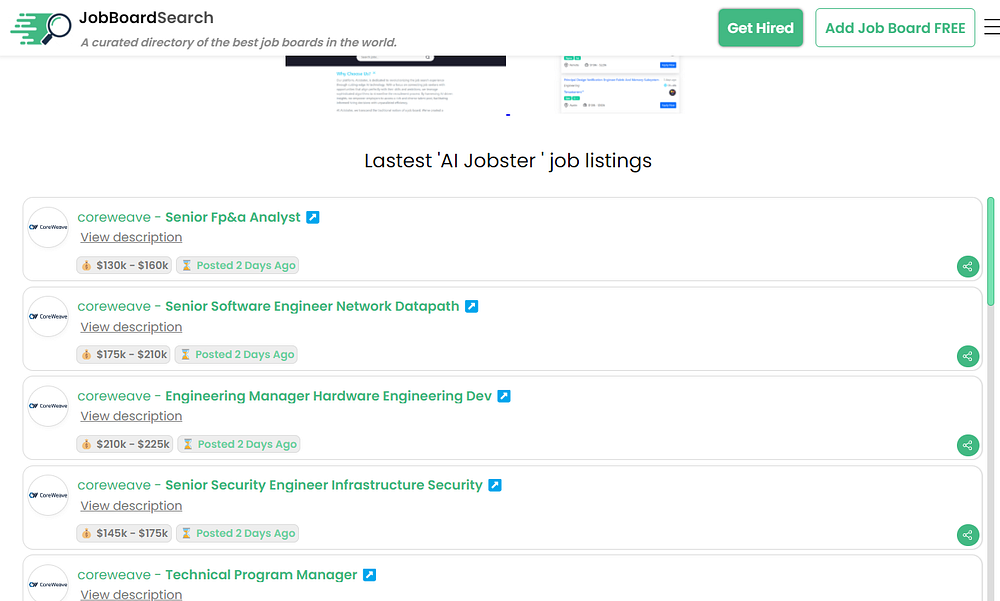Share the Senior Security Engineer listing

967,535
